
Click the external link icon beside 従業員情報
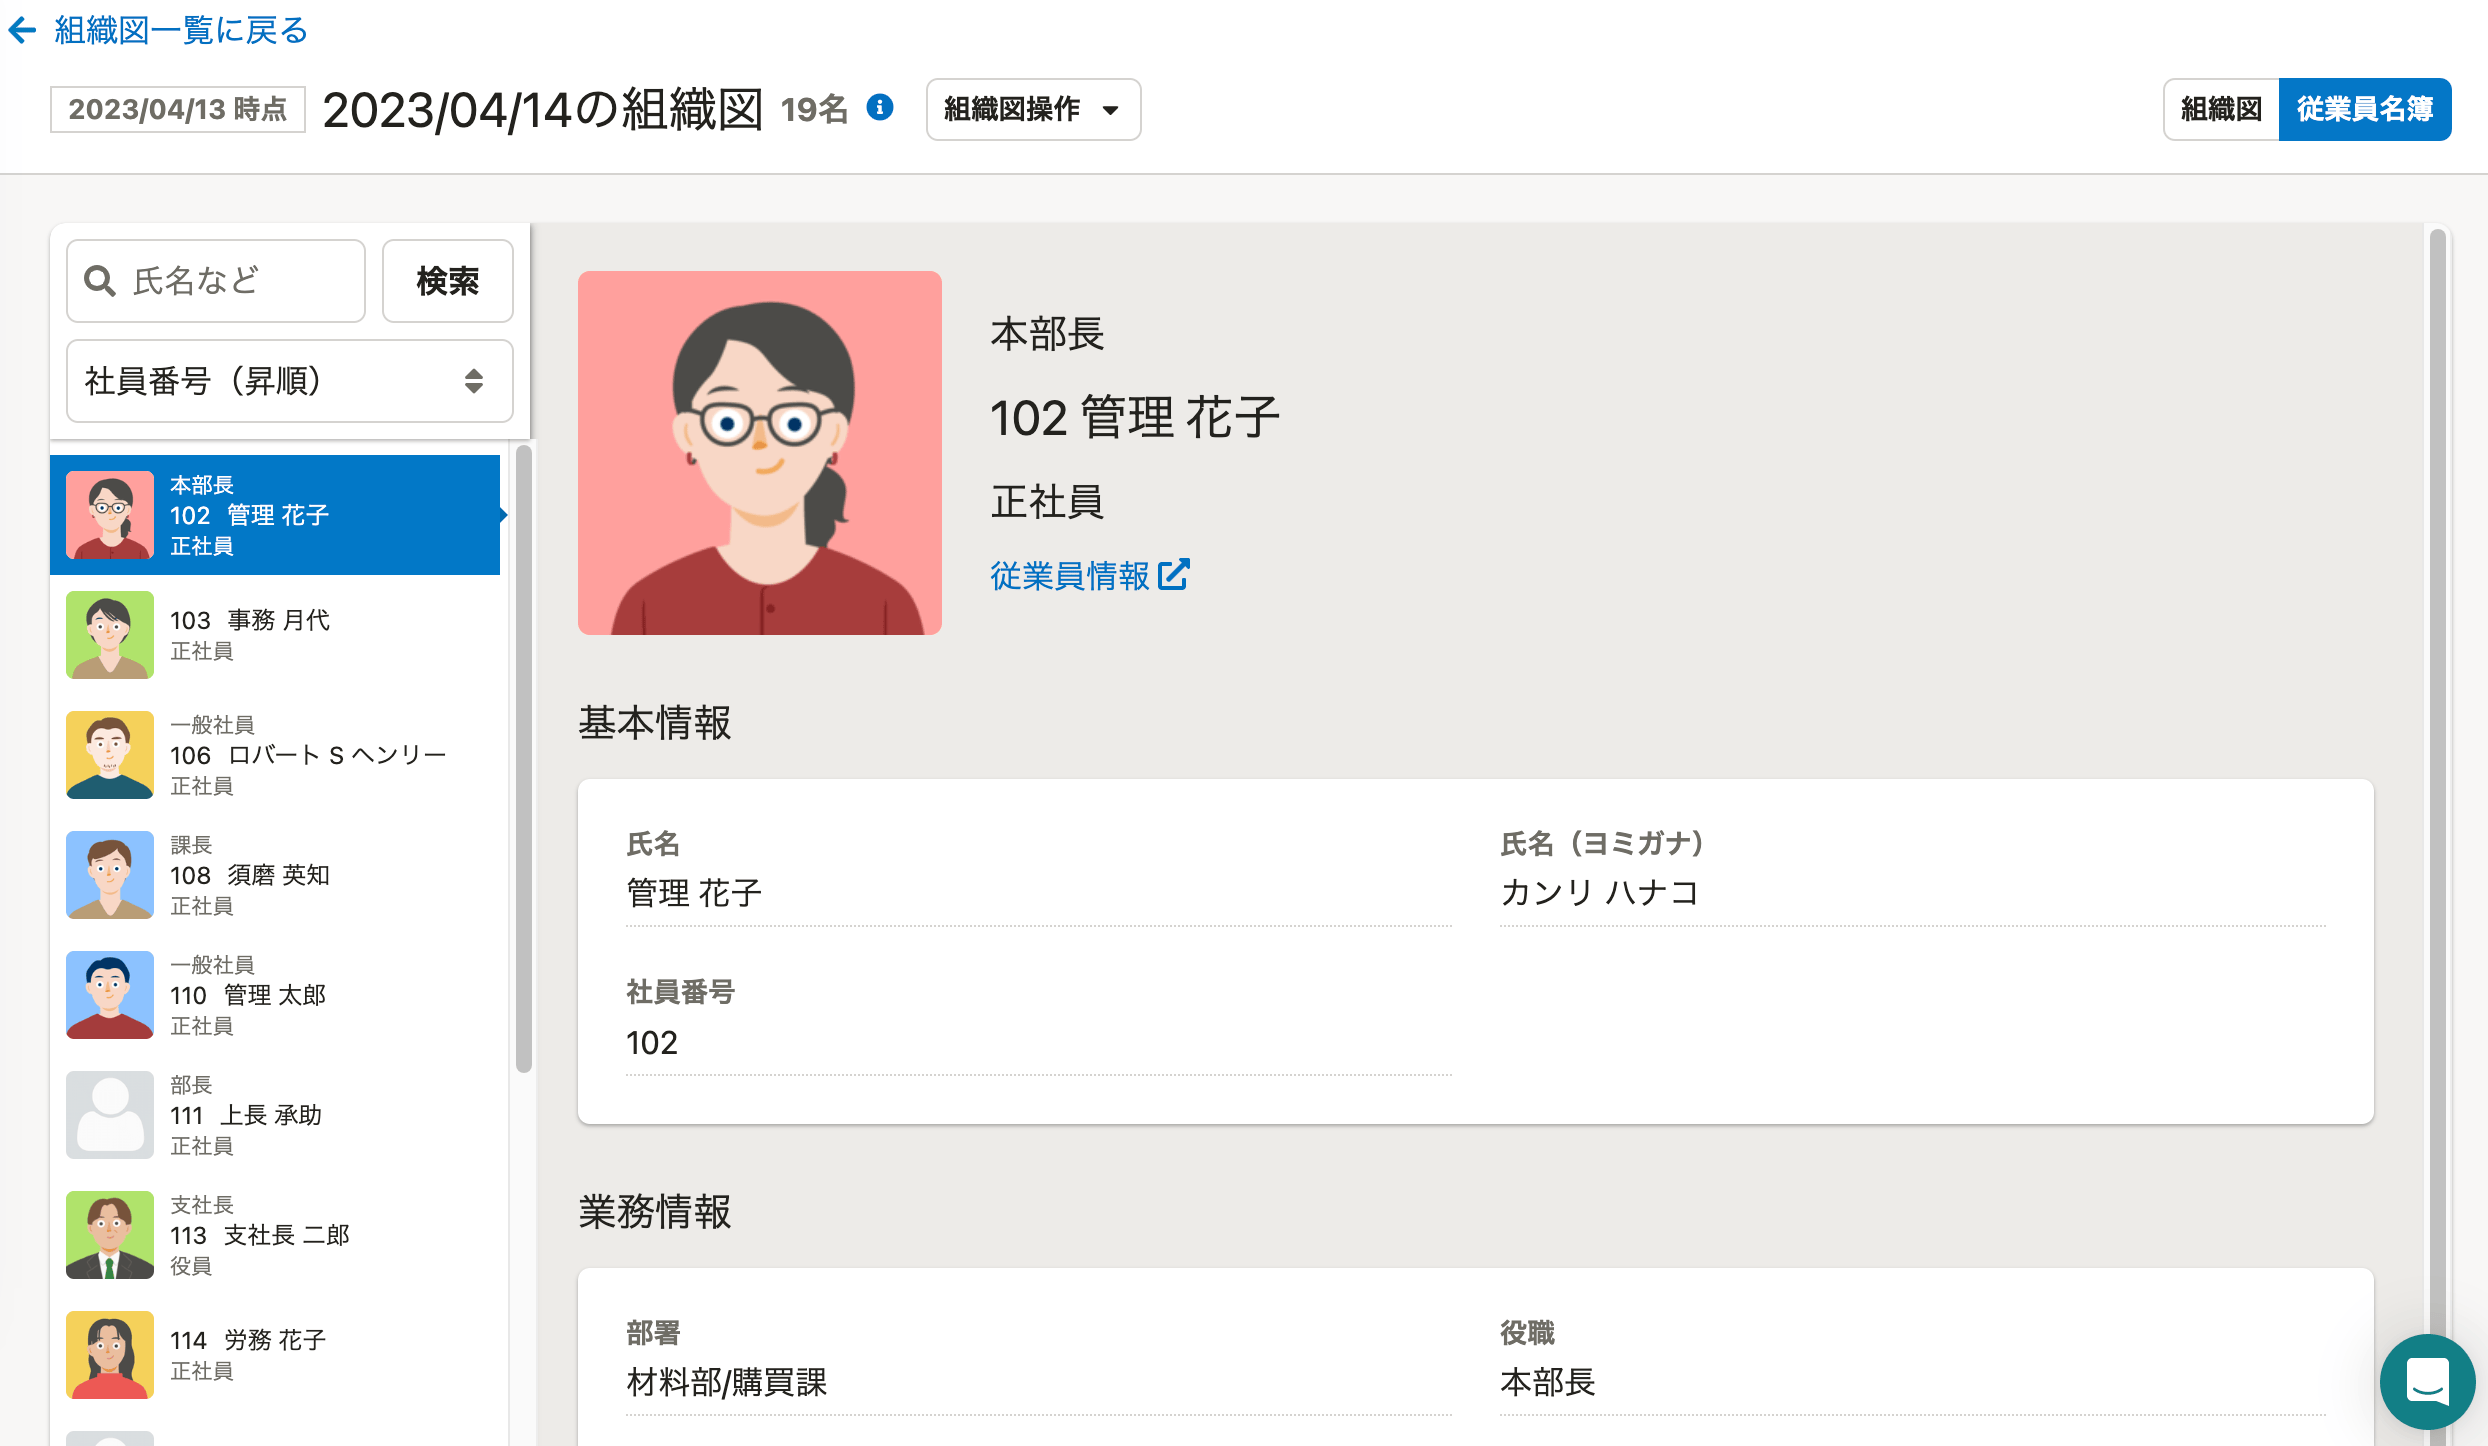point(1174,575)
